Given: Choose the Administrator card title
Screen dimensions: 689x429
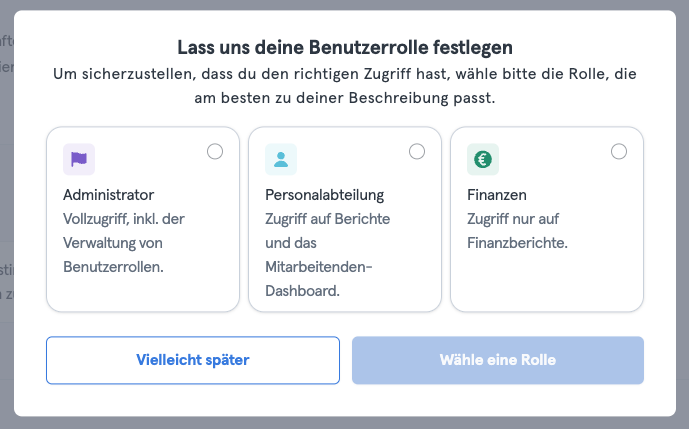Looking at the screenshot, I should [x=109, y=195].
